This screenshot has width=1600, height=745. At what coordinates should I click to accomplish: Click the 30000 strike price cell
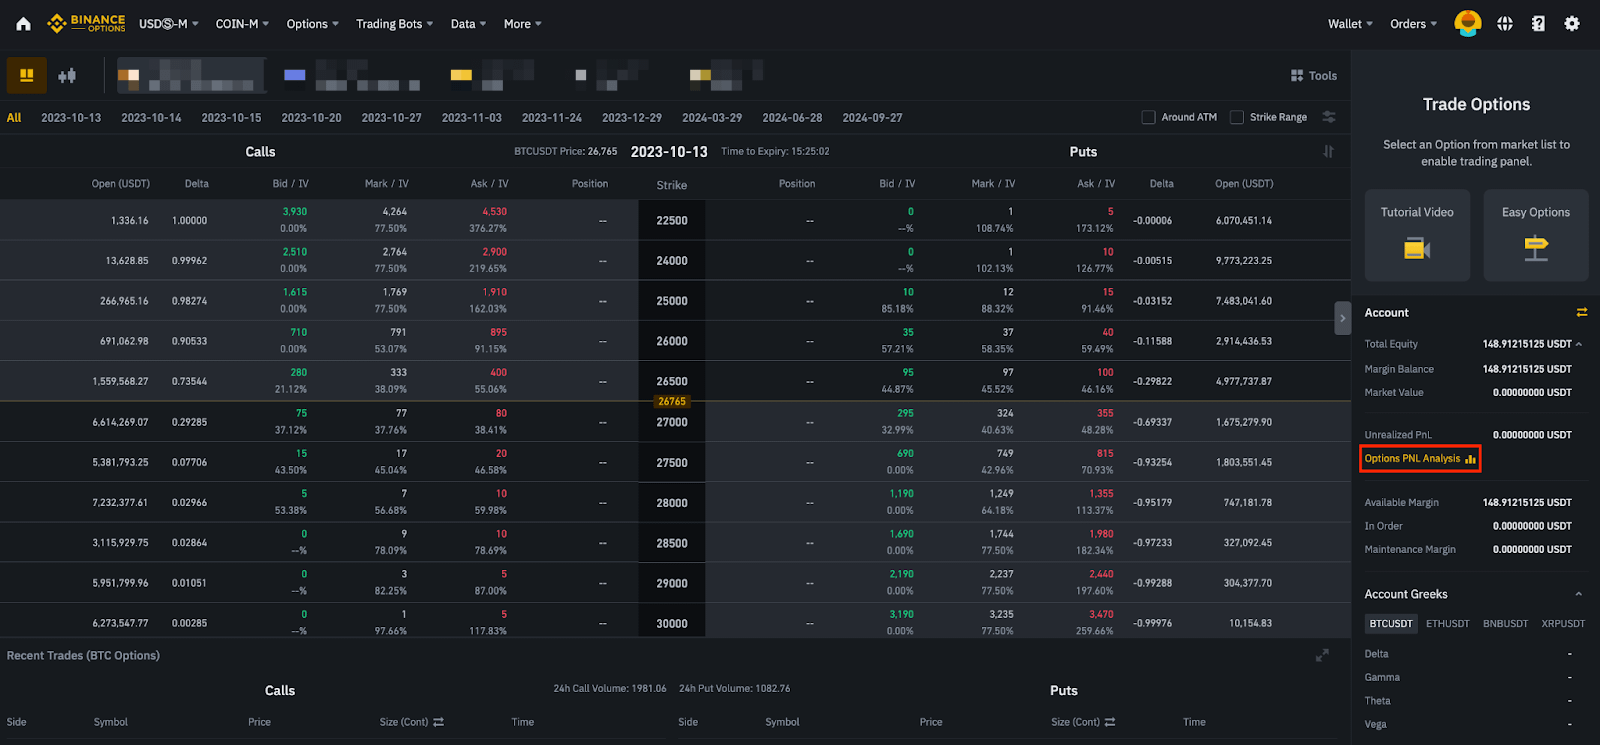point(672,623)
